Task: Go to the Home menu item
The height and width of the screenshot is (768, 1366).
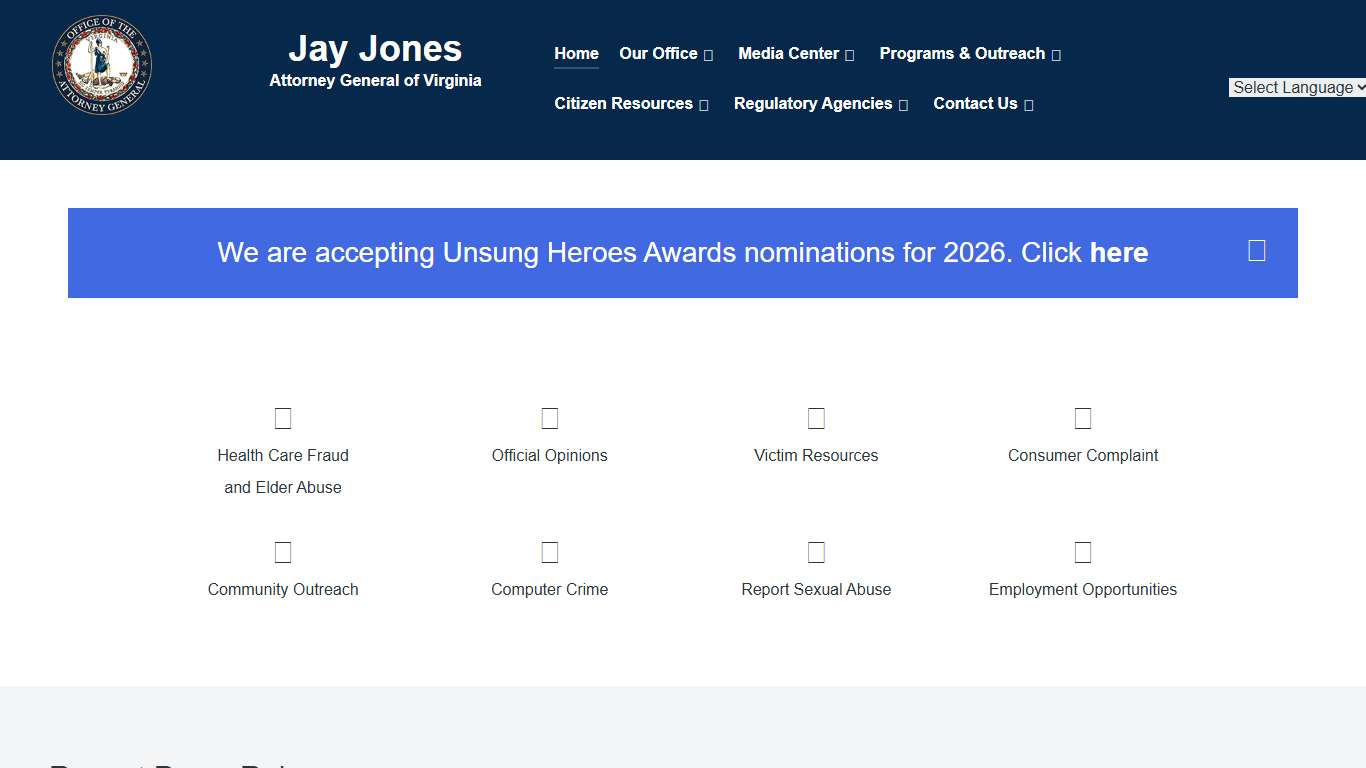Action: [x=576, y=54]
